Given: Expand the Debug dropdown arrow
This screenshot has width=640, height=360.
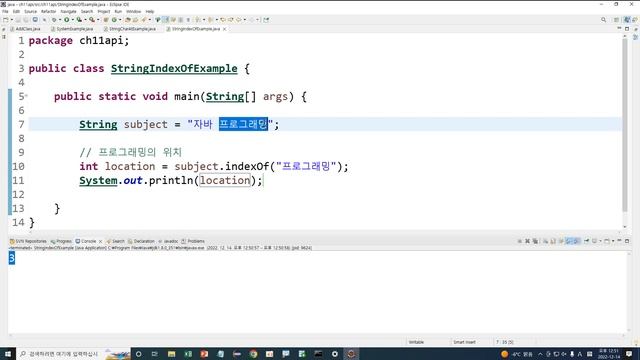Looking at the screenshot, I should [60, 20].
